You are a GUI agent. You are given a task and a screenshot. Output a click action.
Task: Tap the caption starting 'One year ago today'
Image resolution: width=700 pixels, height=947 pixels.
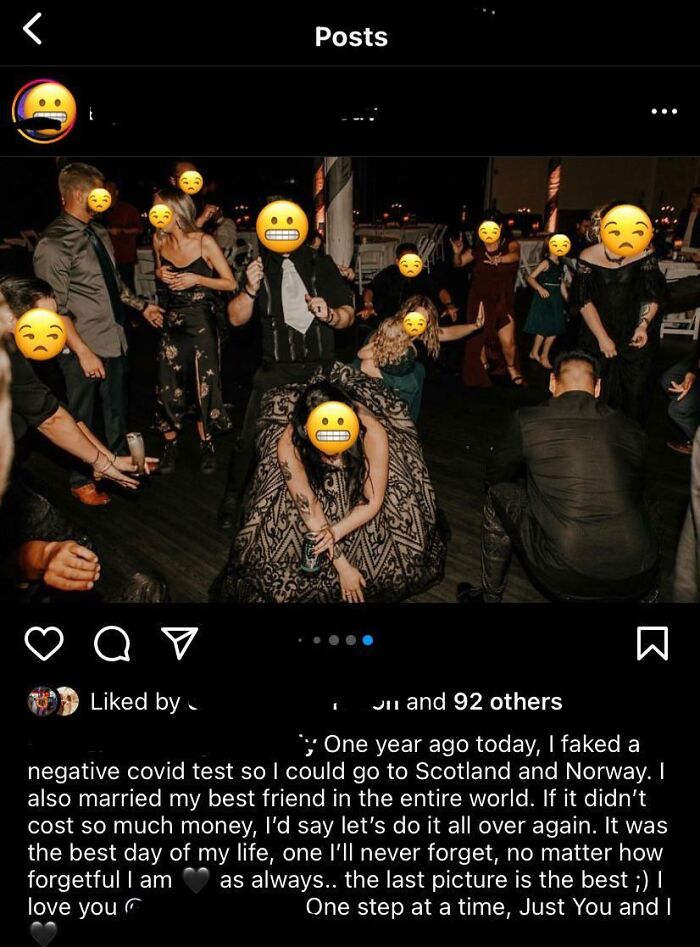[x=347, y=825]
